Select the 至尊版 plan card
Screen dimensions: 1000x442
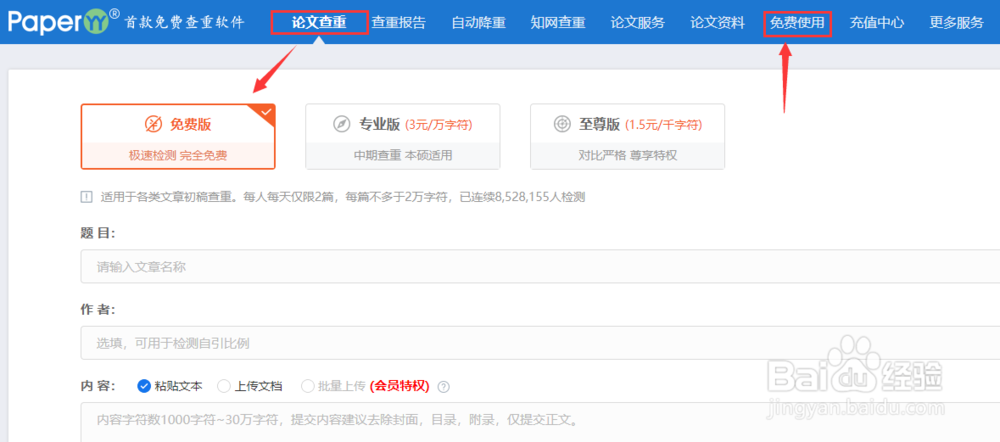coord(628,136)
